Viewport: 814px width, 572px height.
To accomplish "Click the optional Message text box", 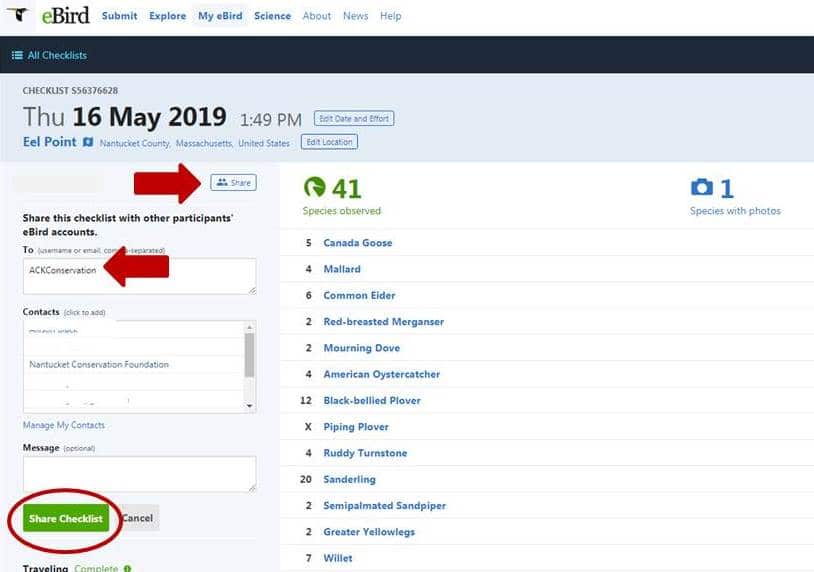I will tap(140, 474).
